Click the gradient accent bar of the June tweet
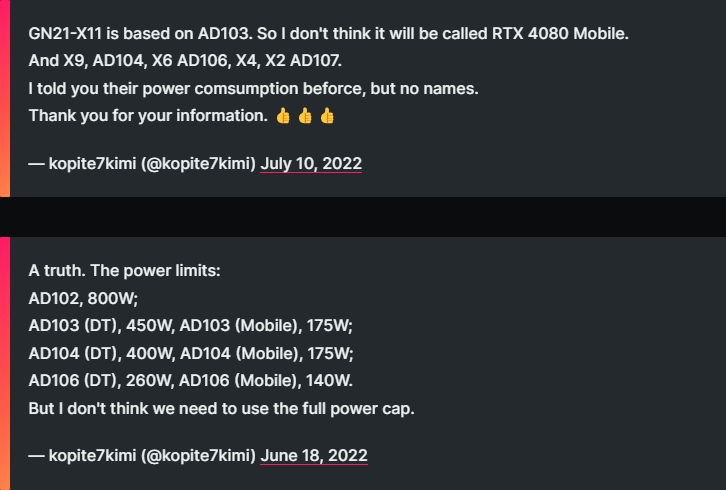The width and height of the screenshot is (726, 490). pos(5,364)
